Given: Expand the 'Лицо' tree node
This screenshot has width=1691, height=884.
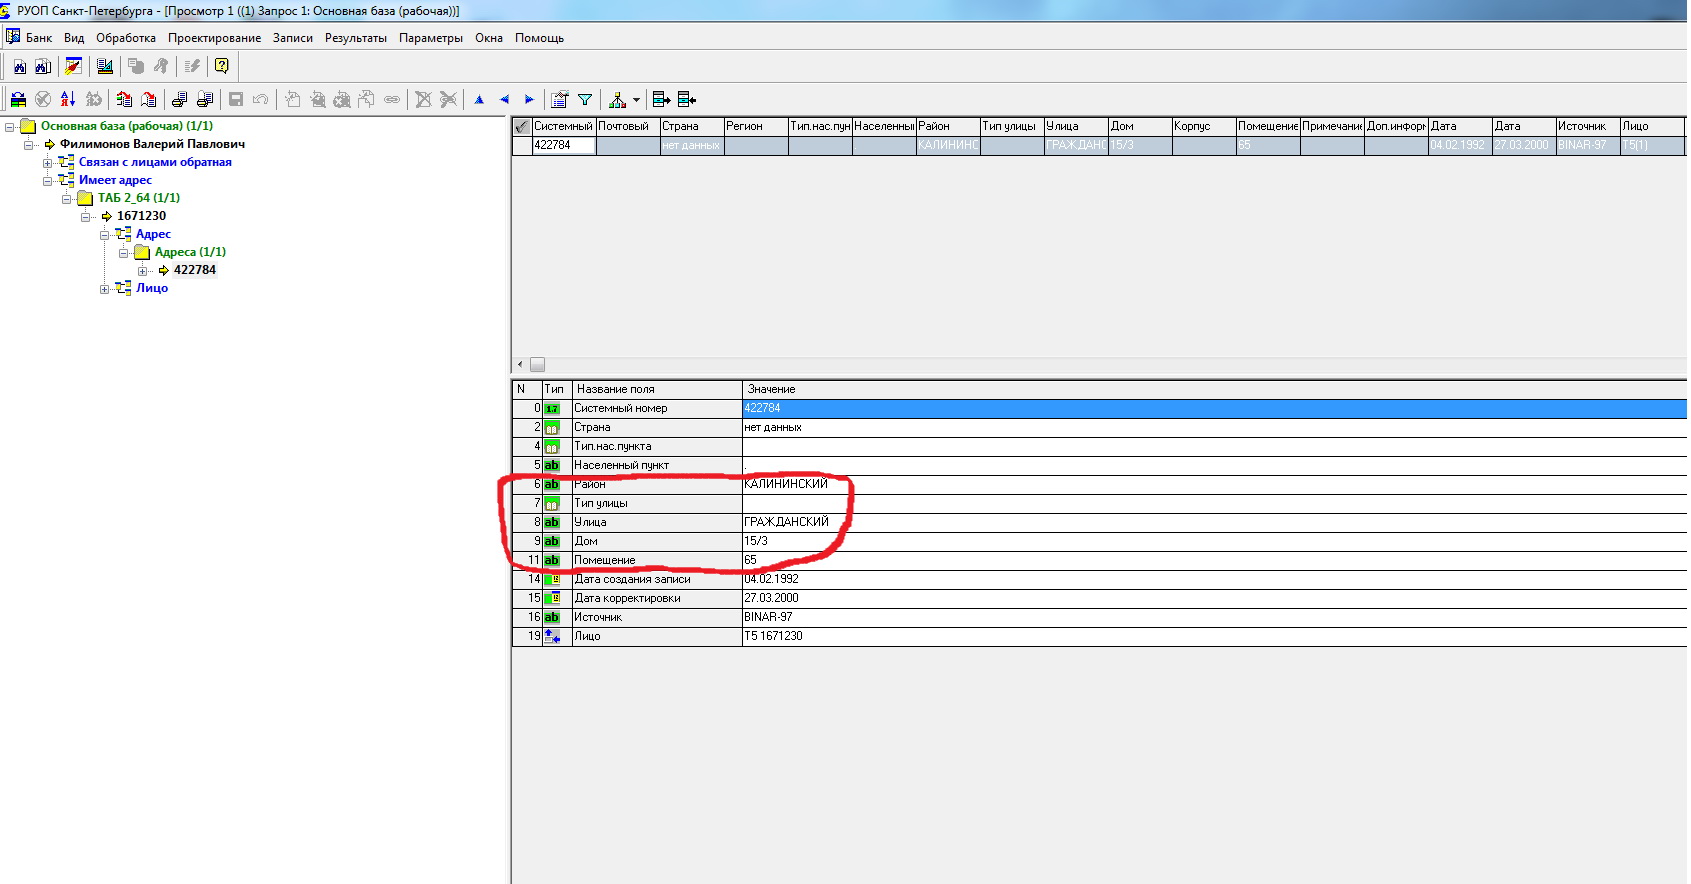Looking at the screenshot, I should tap(104, 289).
